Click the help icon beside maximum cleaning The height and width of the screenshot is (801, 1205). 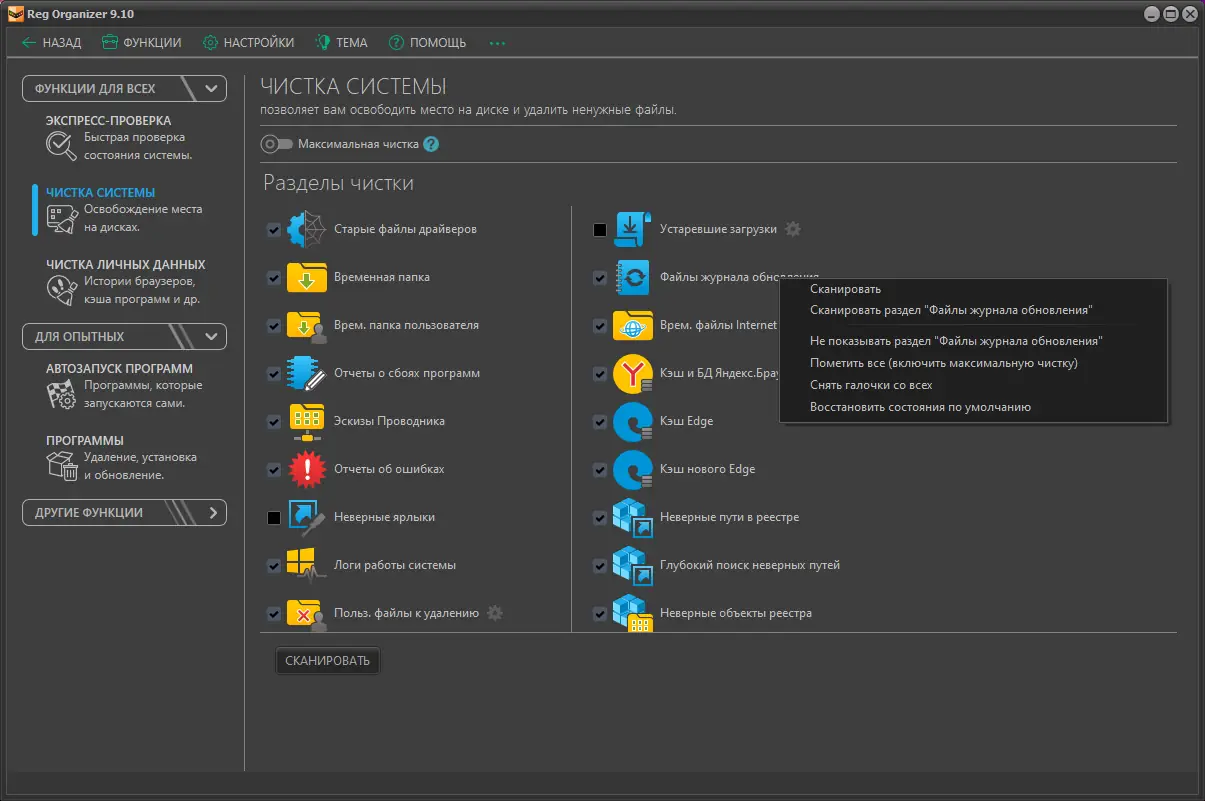[x=431, y=144]
